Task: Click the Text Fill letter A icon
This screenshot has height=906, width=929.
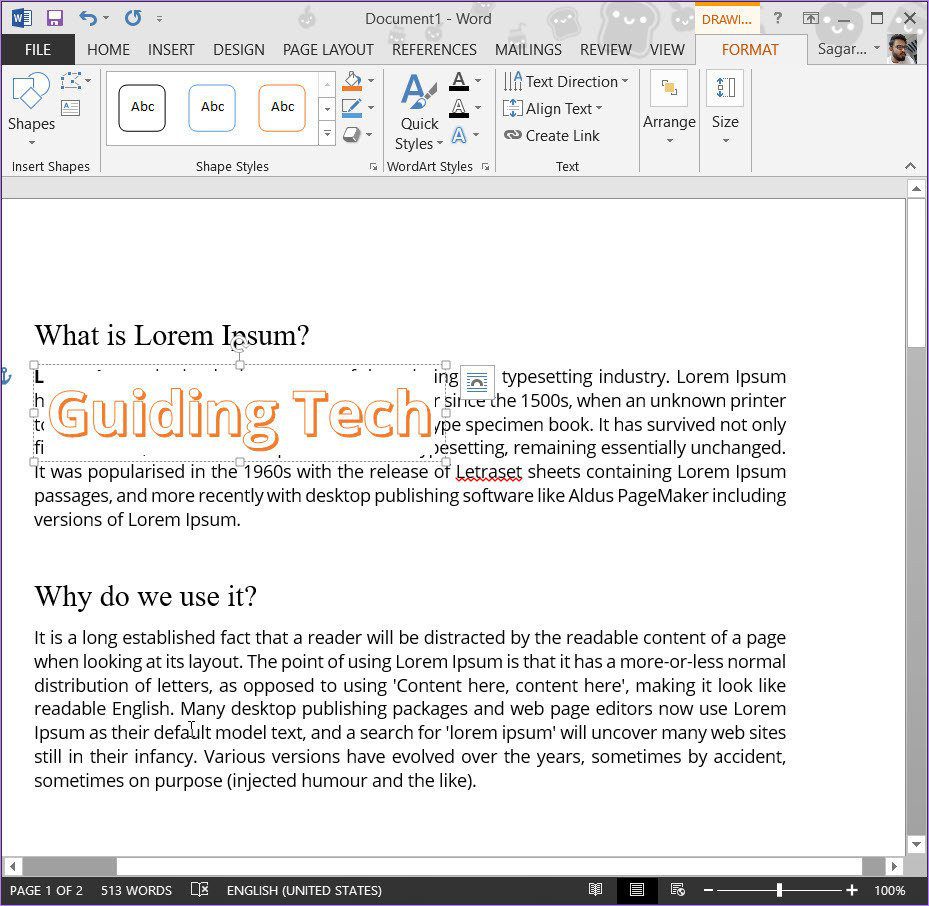Action: [x=459, y=81]
